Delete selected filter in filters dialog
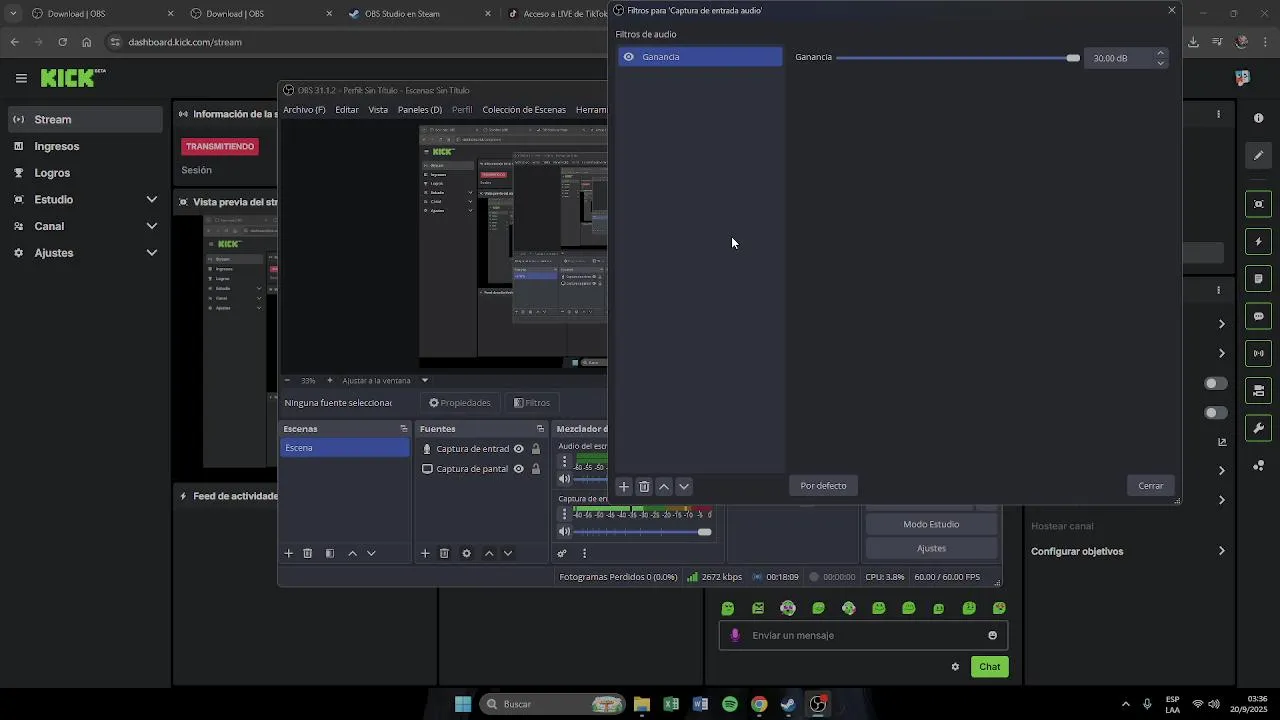This screenshot has width=1280, height=720. pos(644,487)
